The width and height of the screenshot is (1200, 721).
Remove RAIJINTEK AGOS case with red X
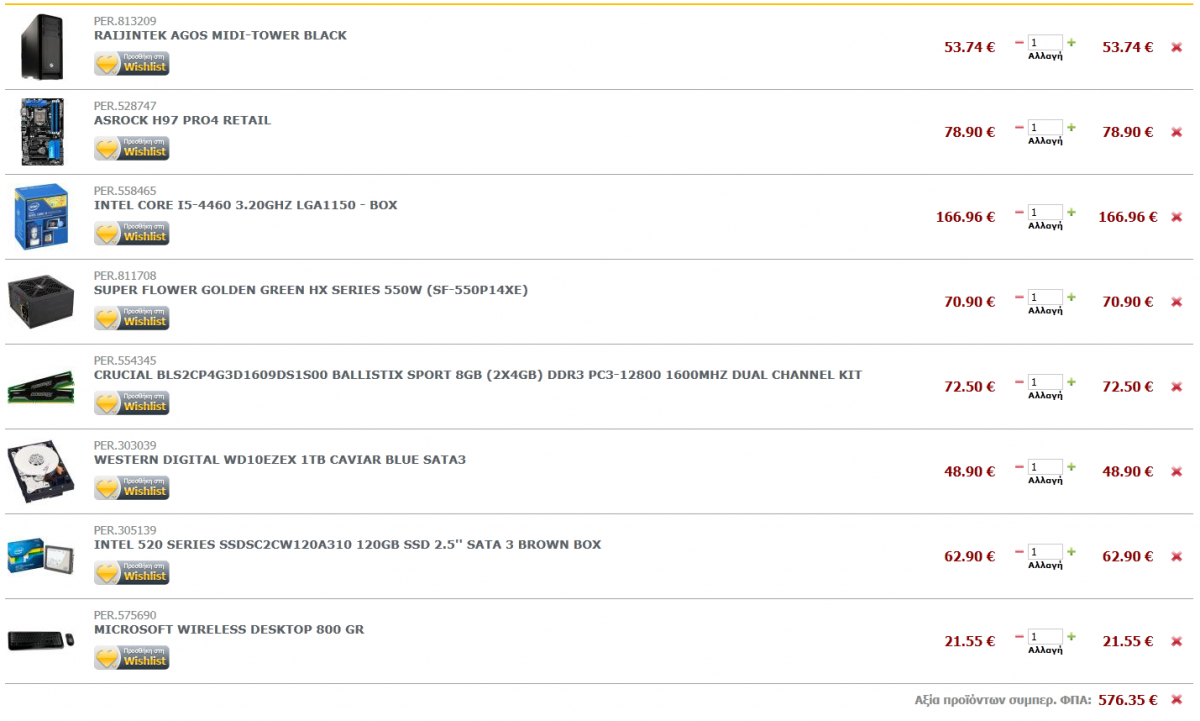(x=1176, y=47)
